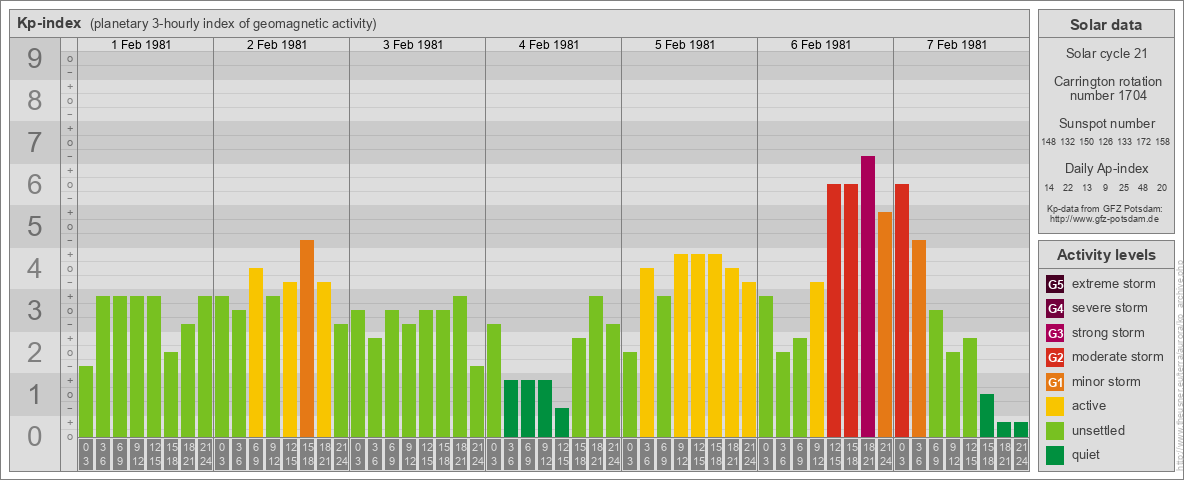Screen dimensions: 1184x480
Task: Select the 2 Feb 1981 date header
Action: [x=277, y=45]
